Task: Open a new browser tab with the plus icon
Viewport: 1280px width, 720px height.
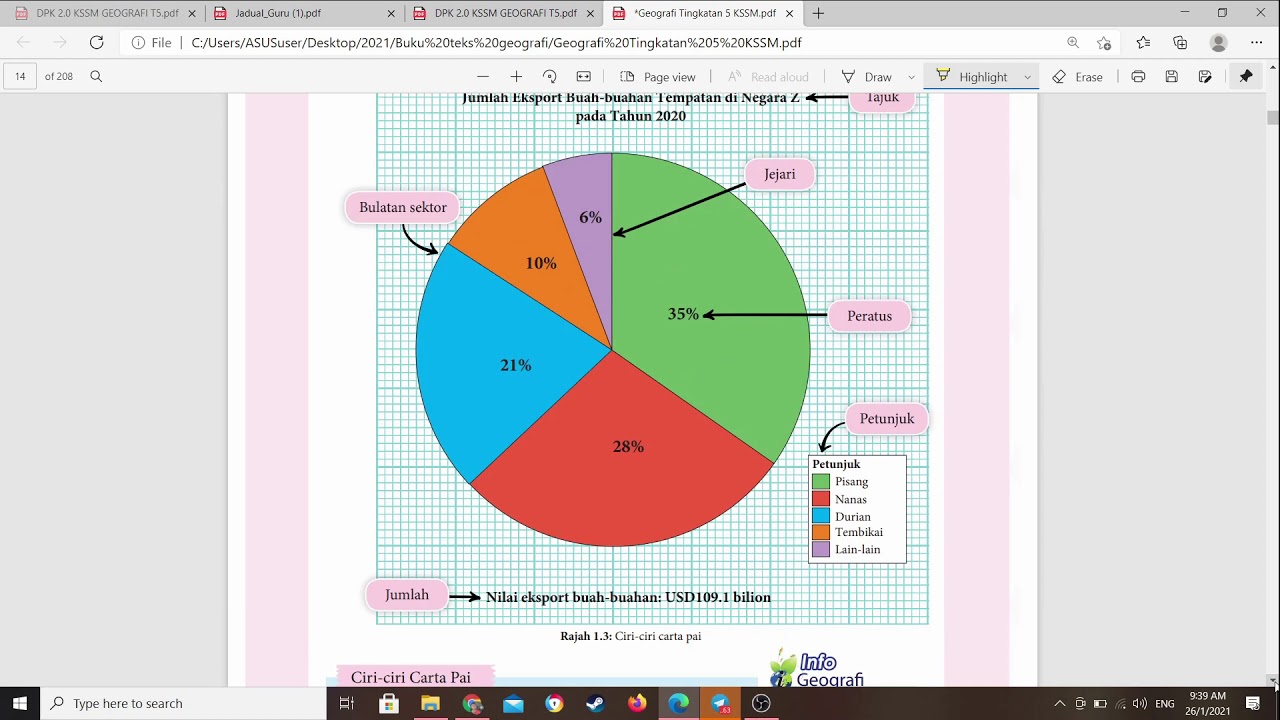Action: [818, 13]
